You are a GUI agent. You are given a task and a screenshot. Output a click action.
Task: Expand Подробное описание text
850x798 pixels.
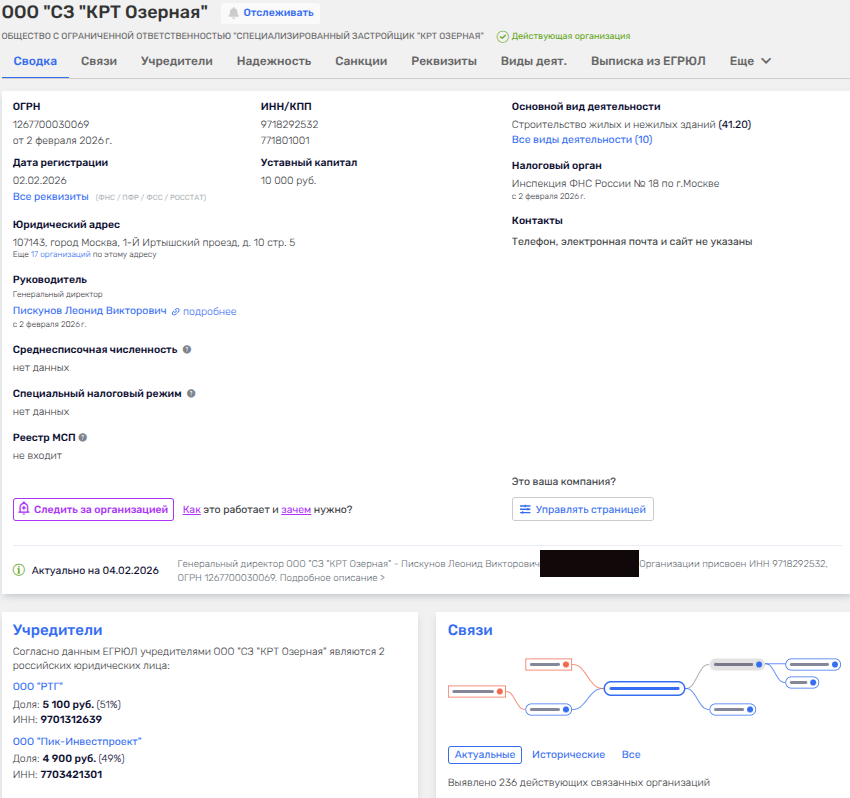(x=336, y=578)
